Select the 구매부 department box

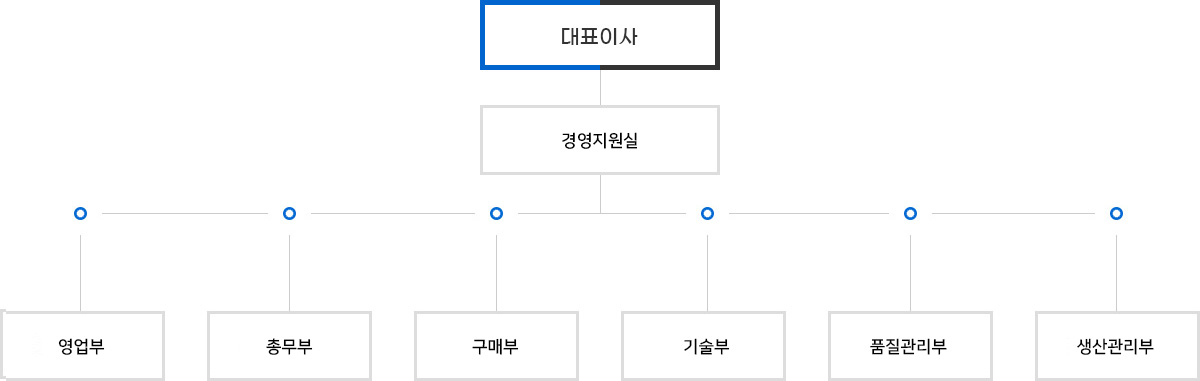496,346
